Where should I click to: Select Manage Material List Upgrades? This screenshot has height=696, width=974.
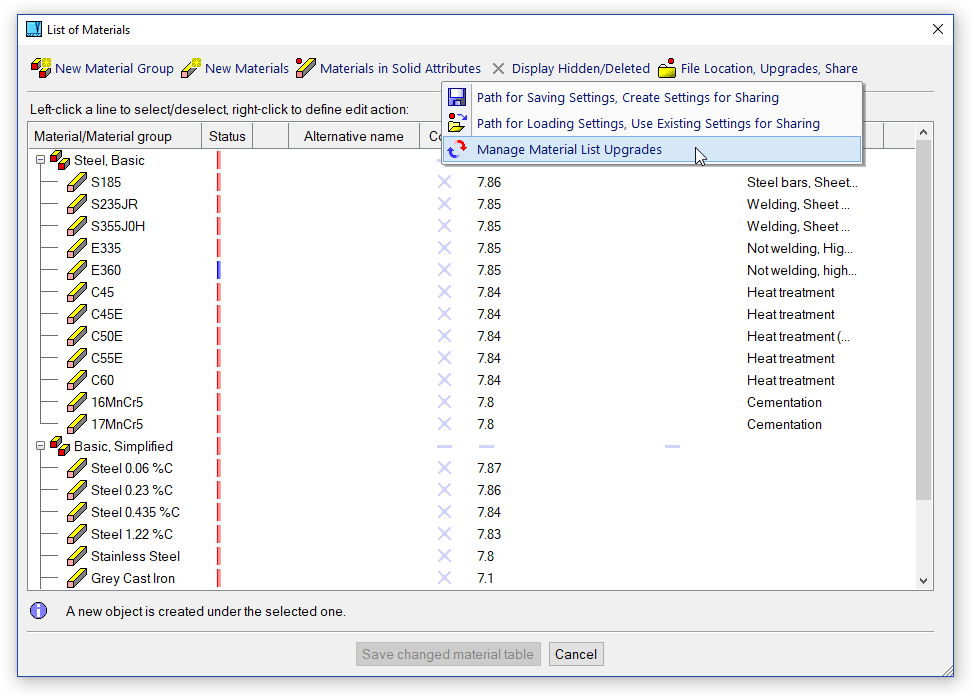569,149
